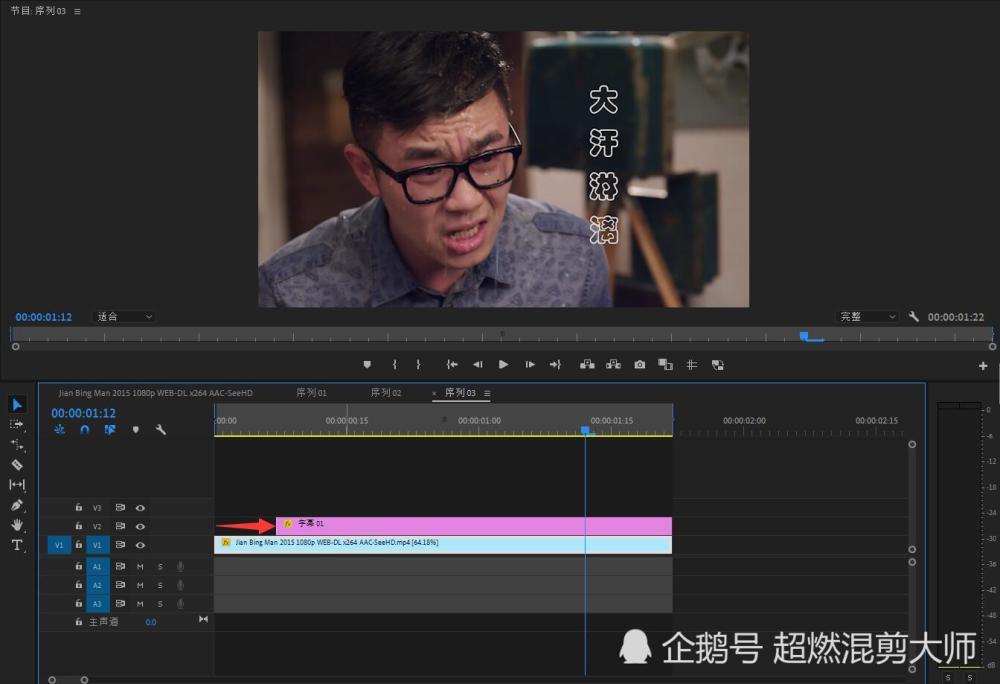
Task: Select the 序列03 timeline tab
Action: 460,393
